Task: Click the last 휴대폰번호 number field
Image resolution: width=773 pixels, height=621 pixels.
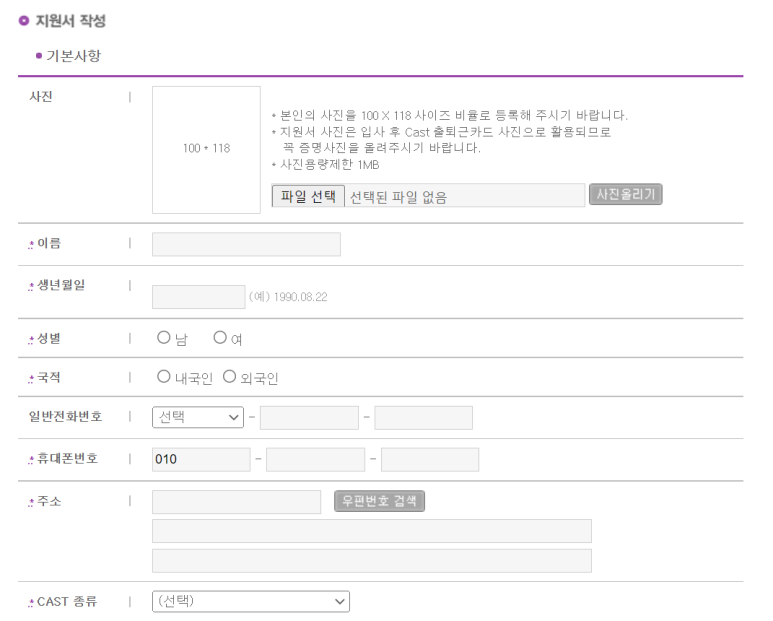Action: (x=430, y=459)
